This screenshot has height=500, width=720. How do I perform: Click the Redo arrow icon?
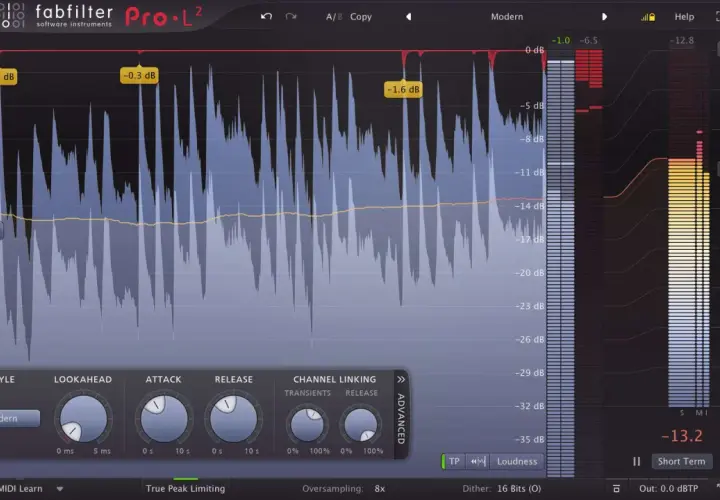[x=291, y=17]
